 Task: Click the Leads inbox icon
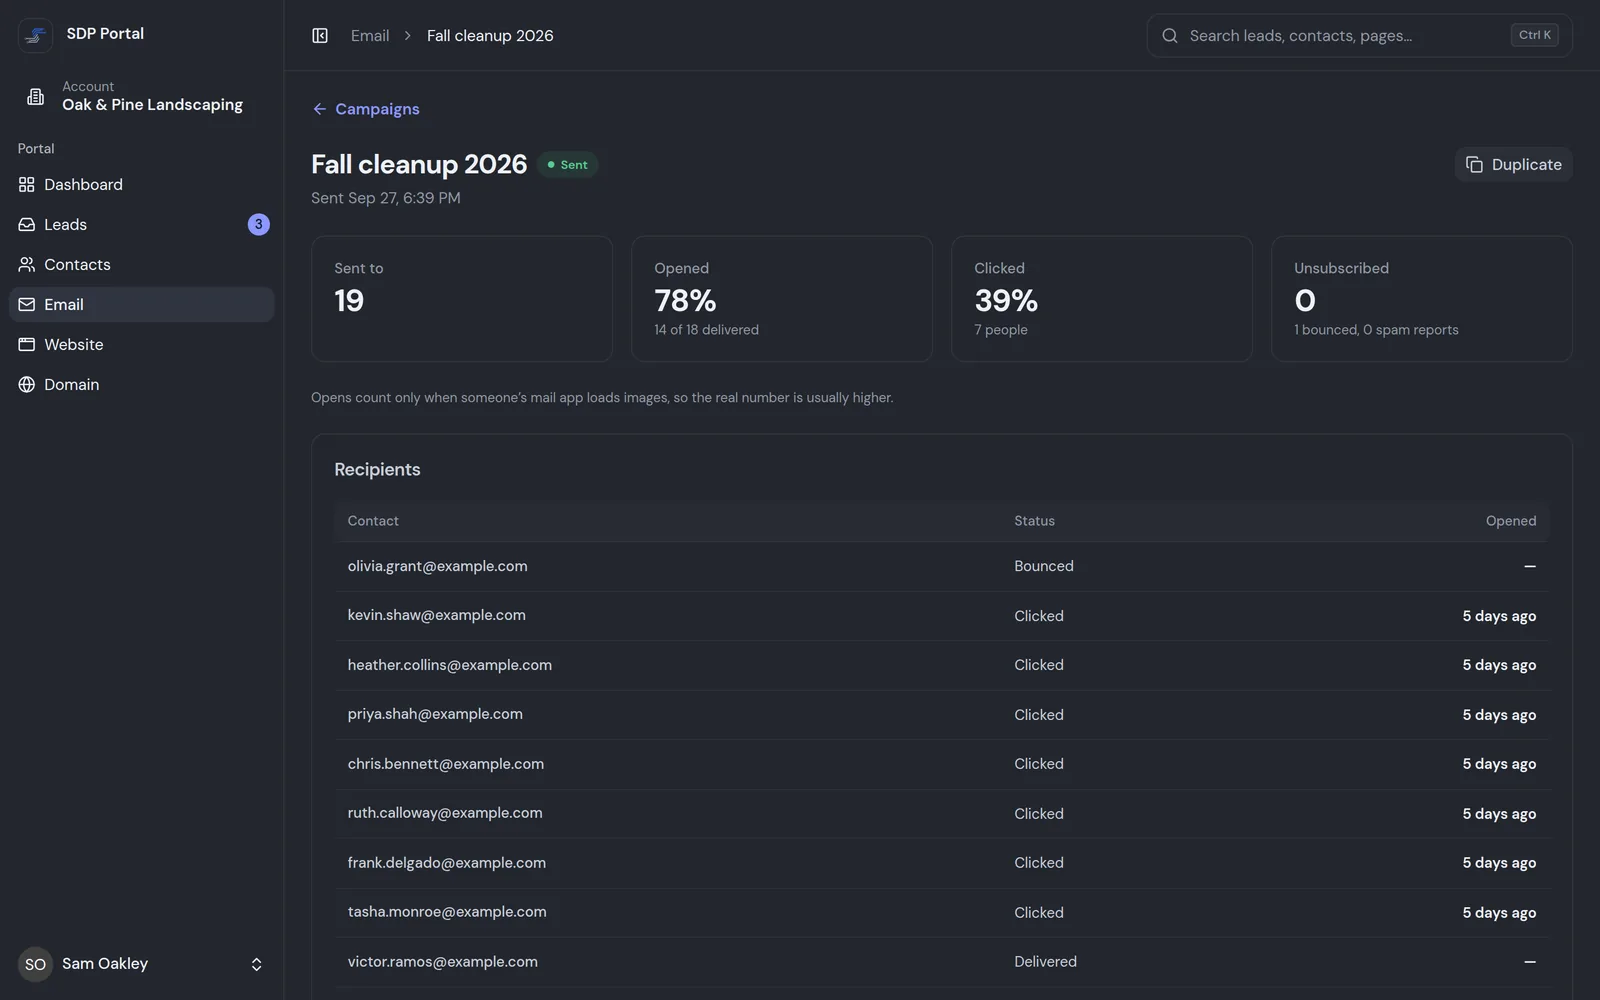[x=27, y=225]
